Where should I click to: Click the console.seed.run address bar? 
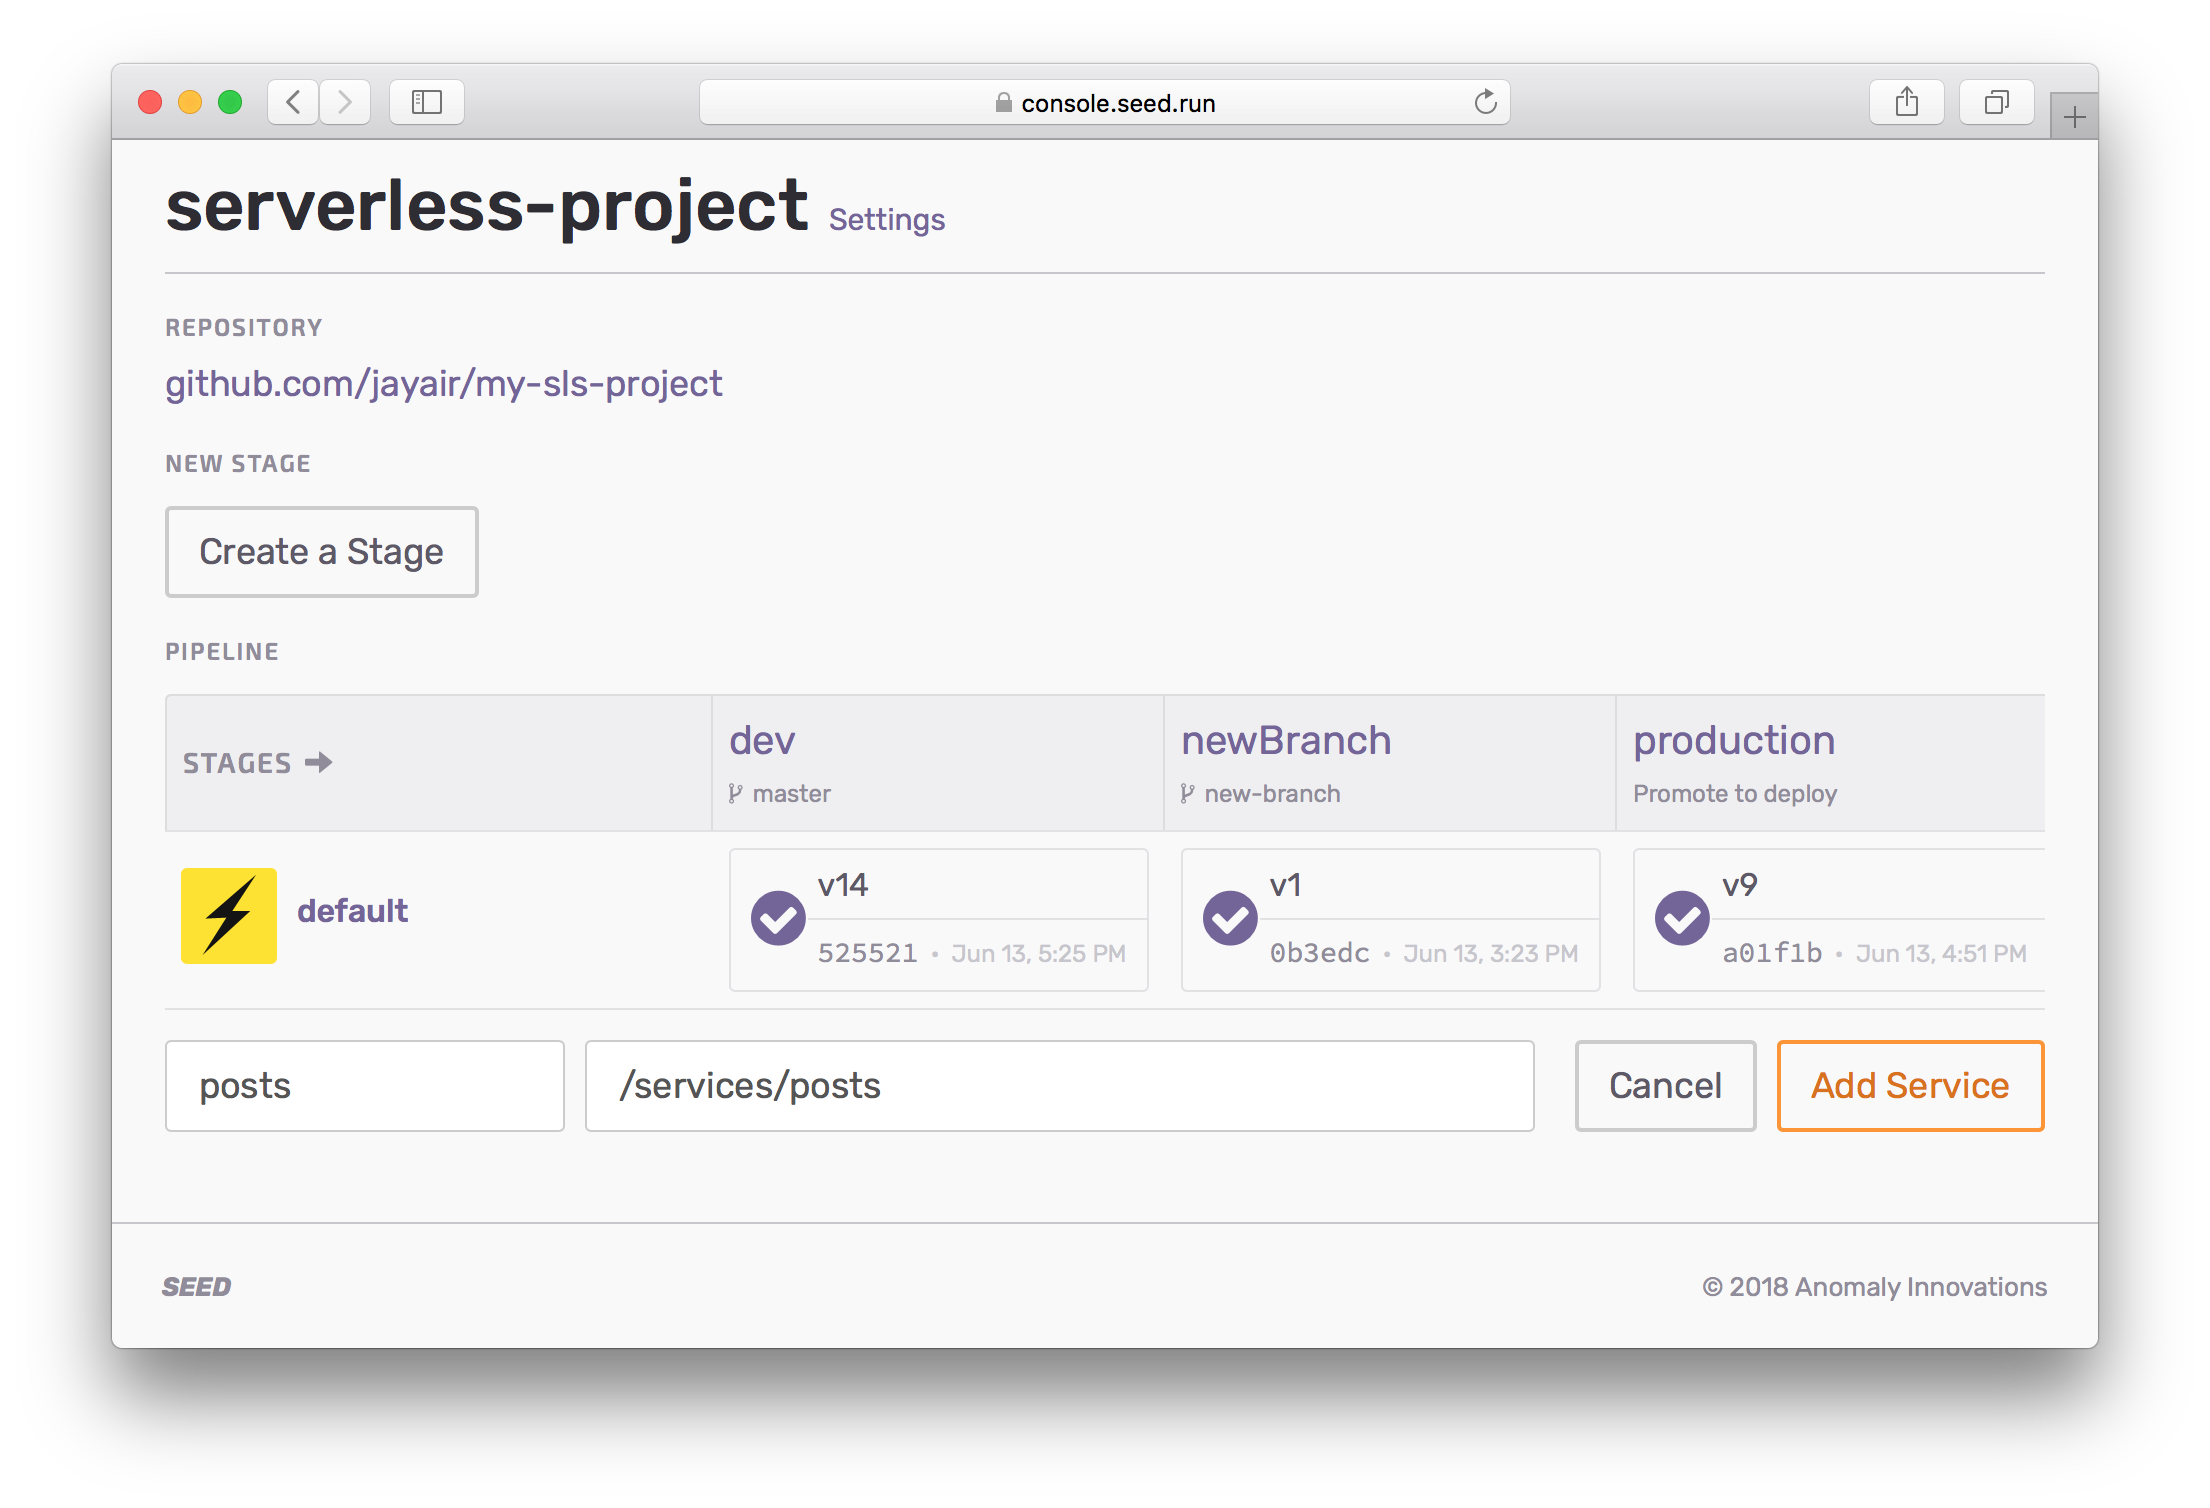pos(1104,103)
